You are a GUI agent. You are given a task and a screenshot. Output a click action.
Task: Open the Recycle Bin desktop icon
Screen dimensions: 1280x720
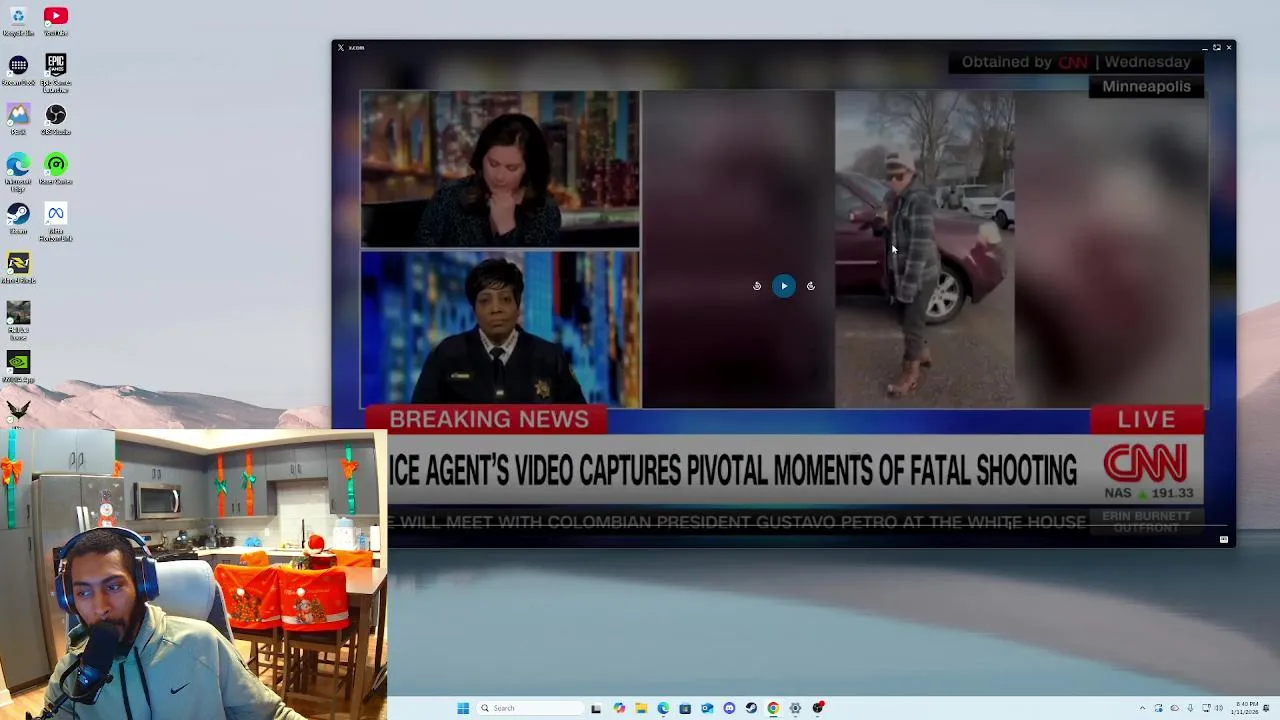pos(18,21)
